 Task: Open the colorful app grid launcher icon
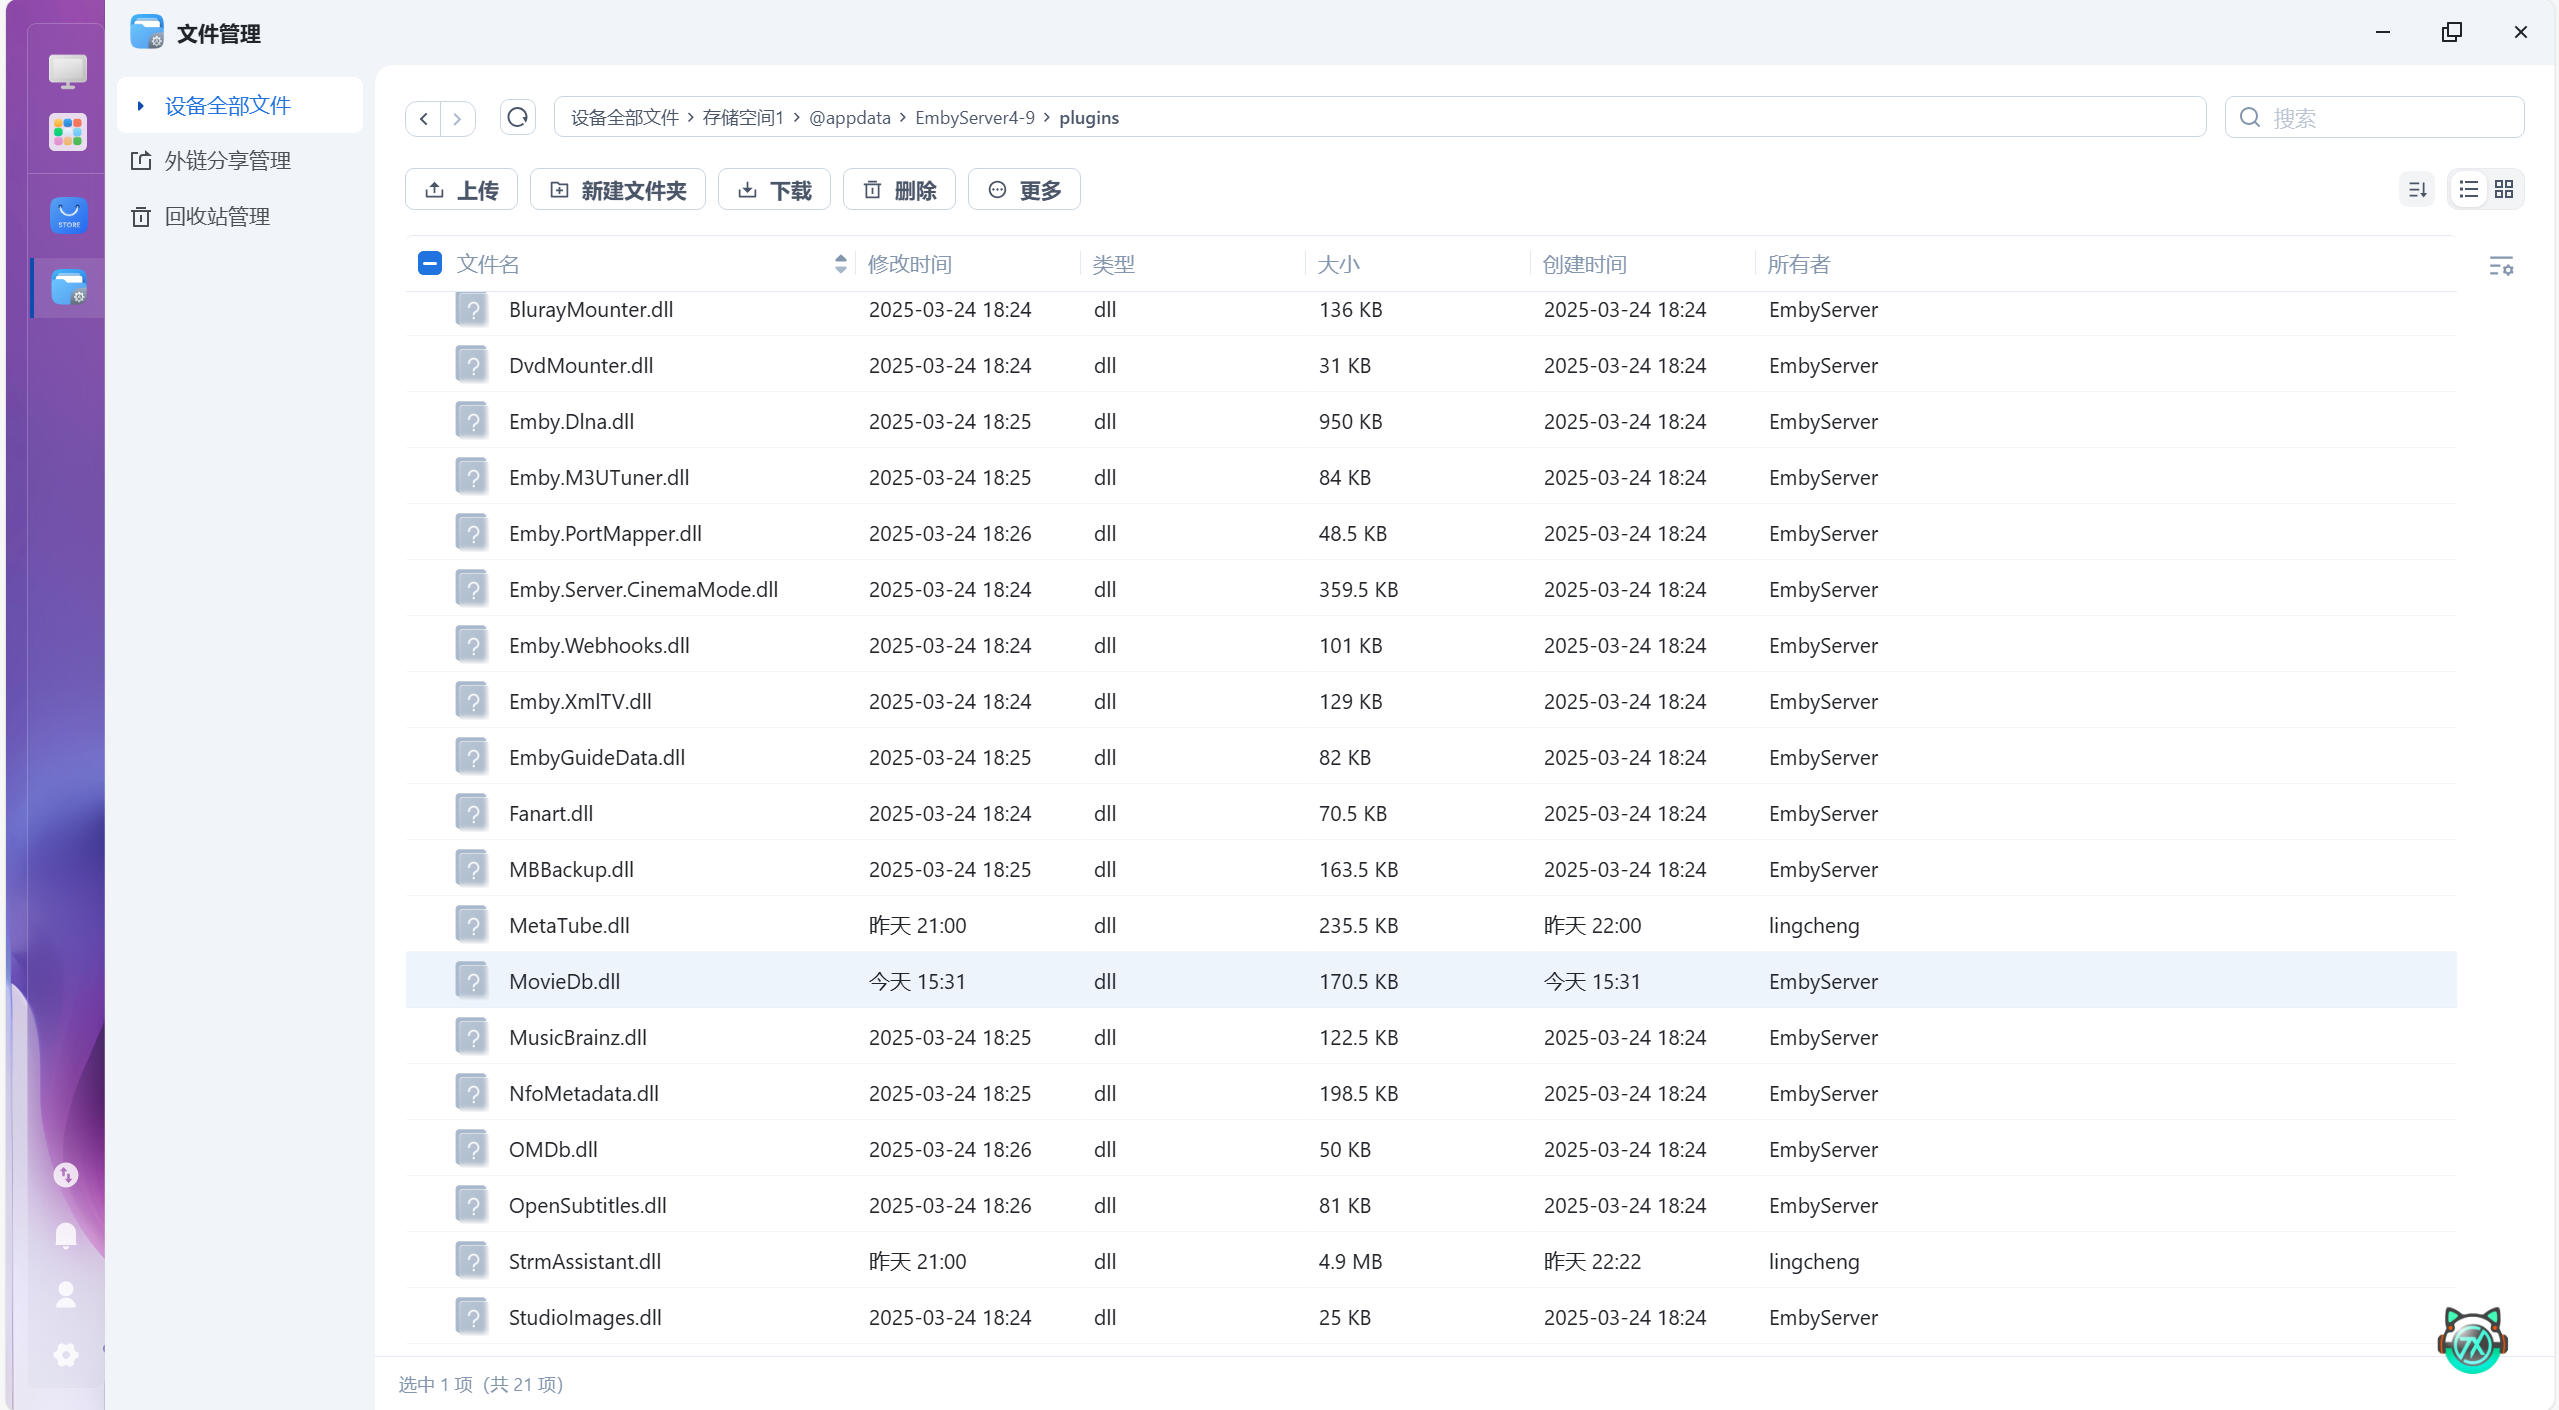tap(68, 132)
